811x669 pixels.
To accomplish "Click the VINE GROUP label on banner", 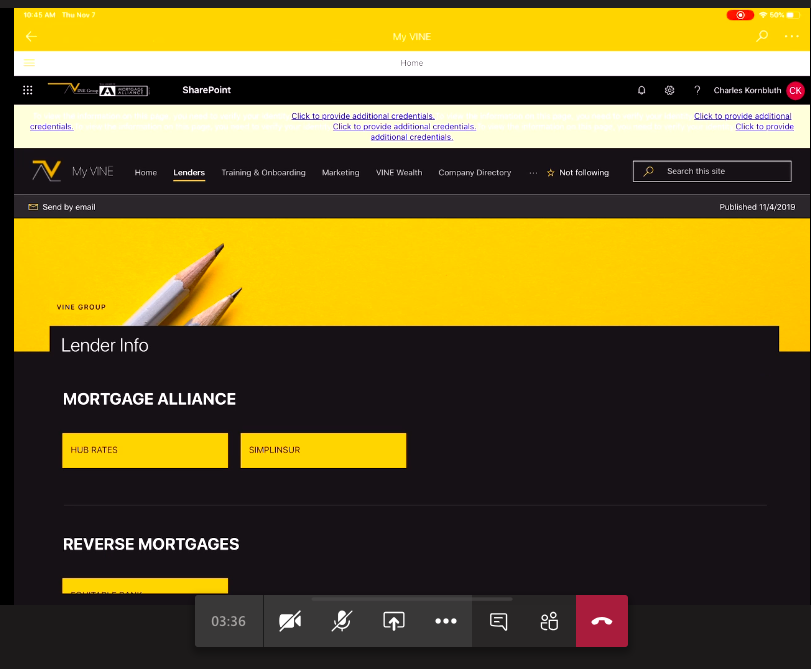I will coord(81,307).
